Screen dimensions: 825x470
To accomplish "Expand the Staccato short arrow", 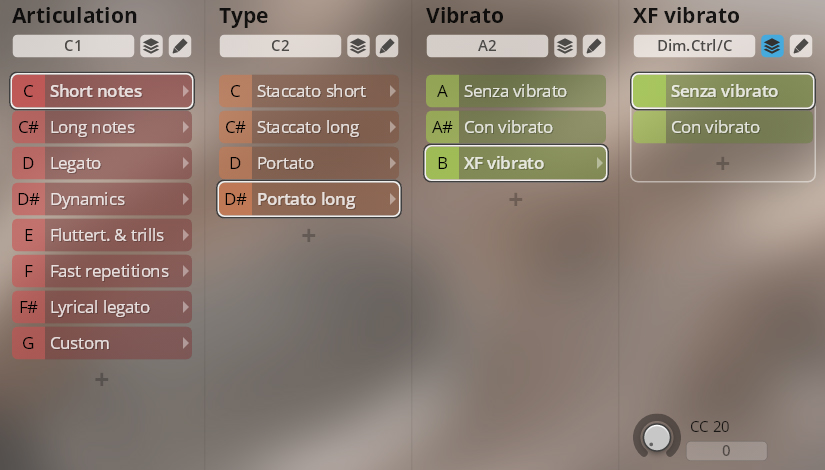I will [x=392, y=91].
